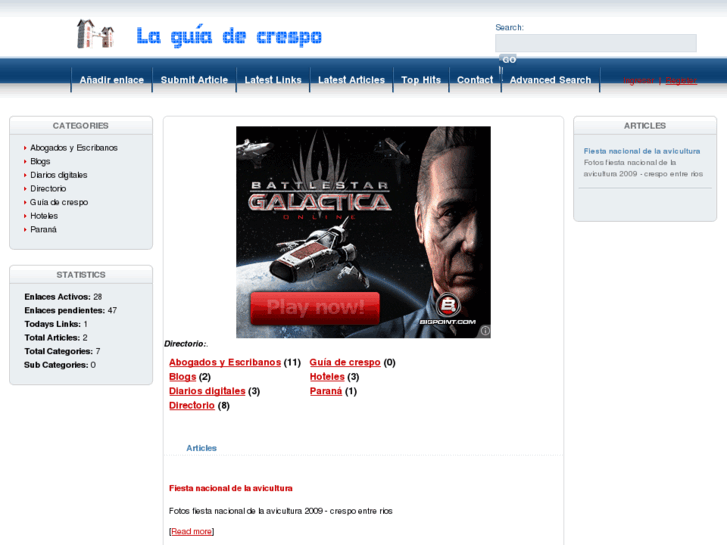Click the Total Articles: 2 statistic
727x545 pixels.
coord(56,338)
